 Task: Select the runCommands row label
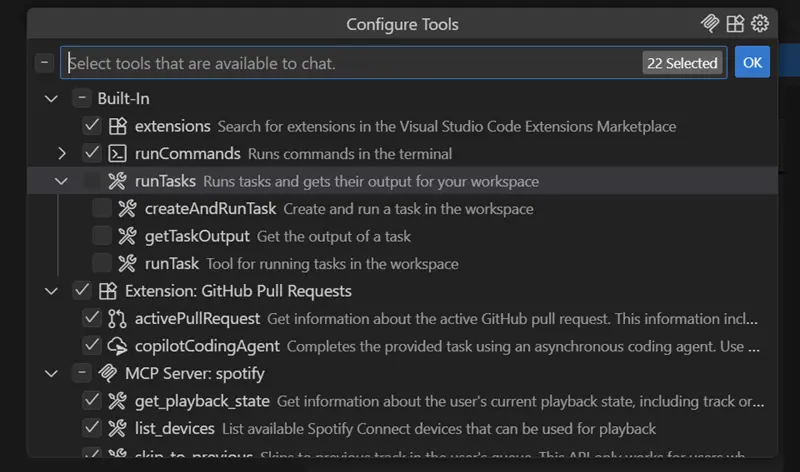(187, 154)
